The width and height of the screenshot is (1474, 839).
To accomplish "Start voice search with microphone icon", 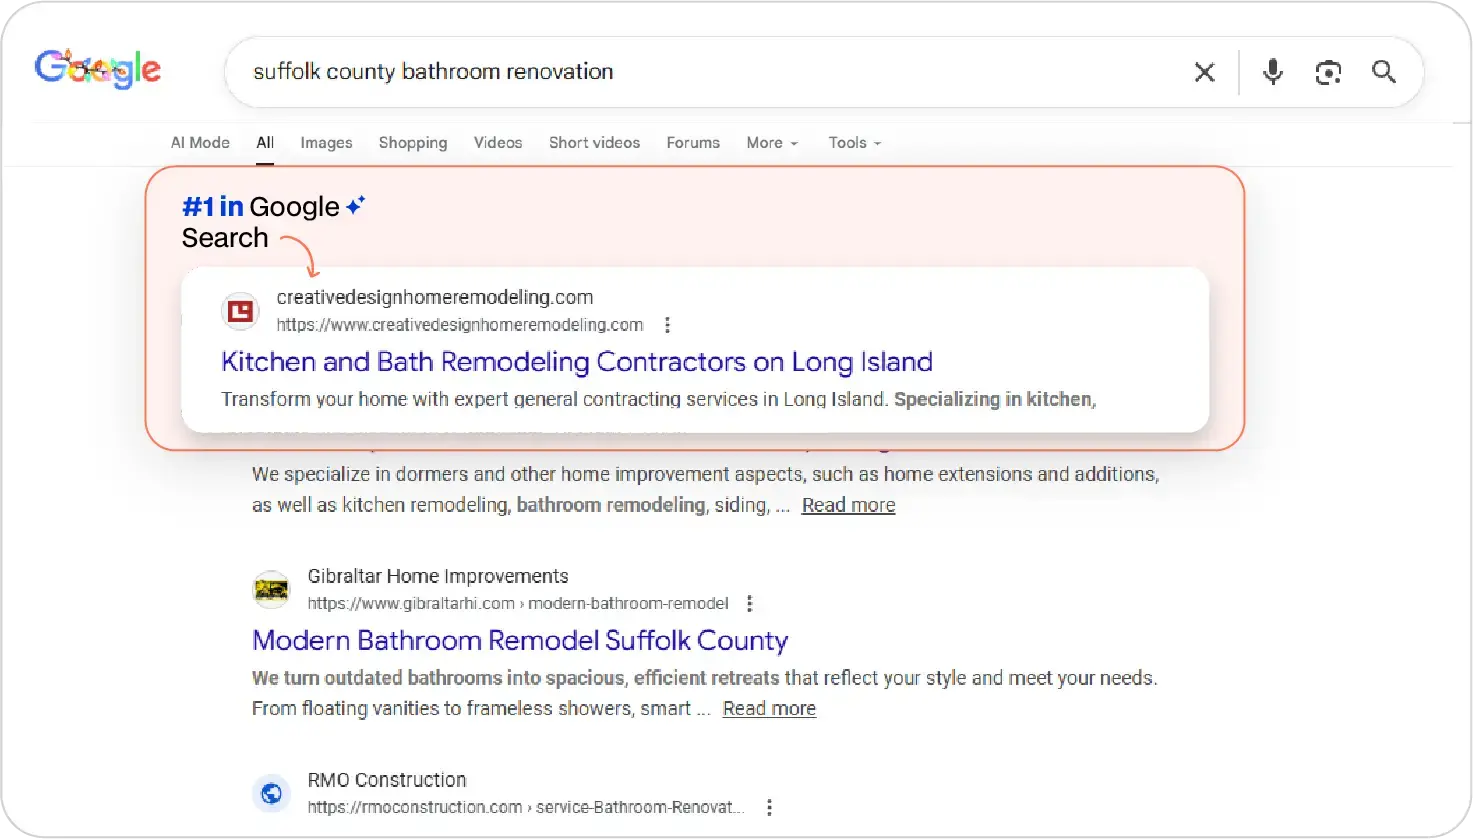I will pyautogui.click(x=1272, y=72).
